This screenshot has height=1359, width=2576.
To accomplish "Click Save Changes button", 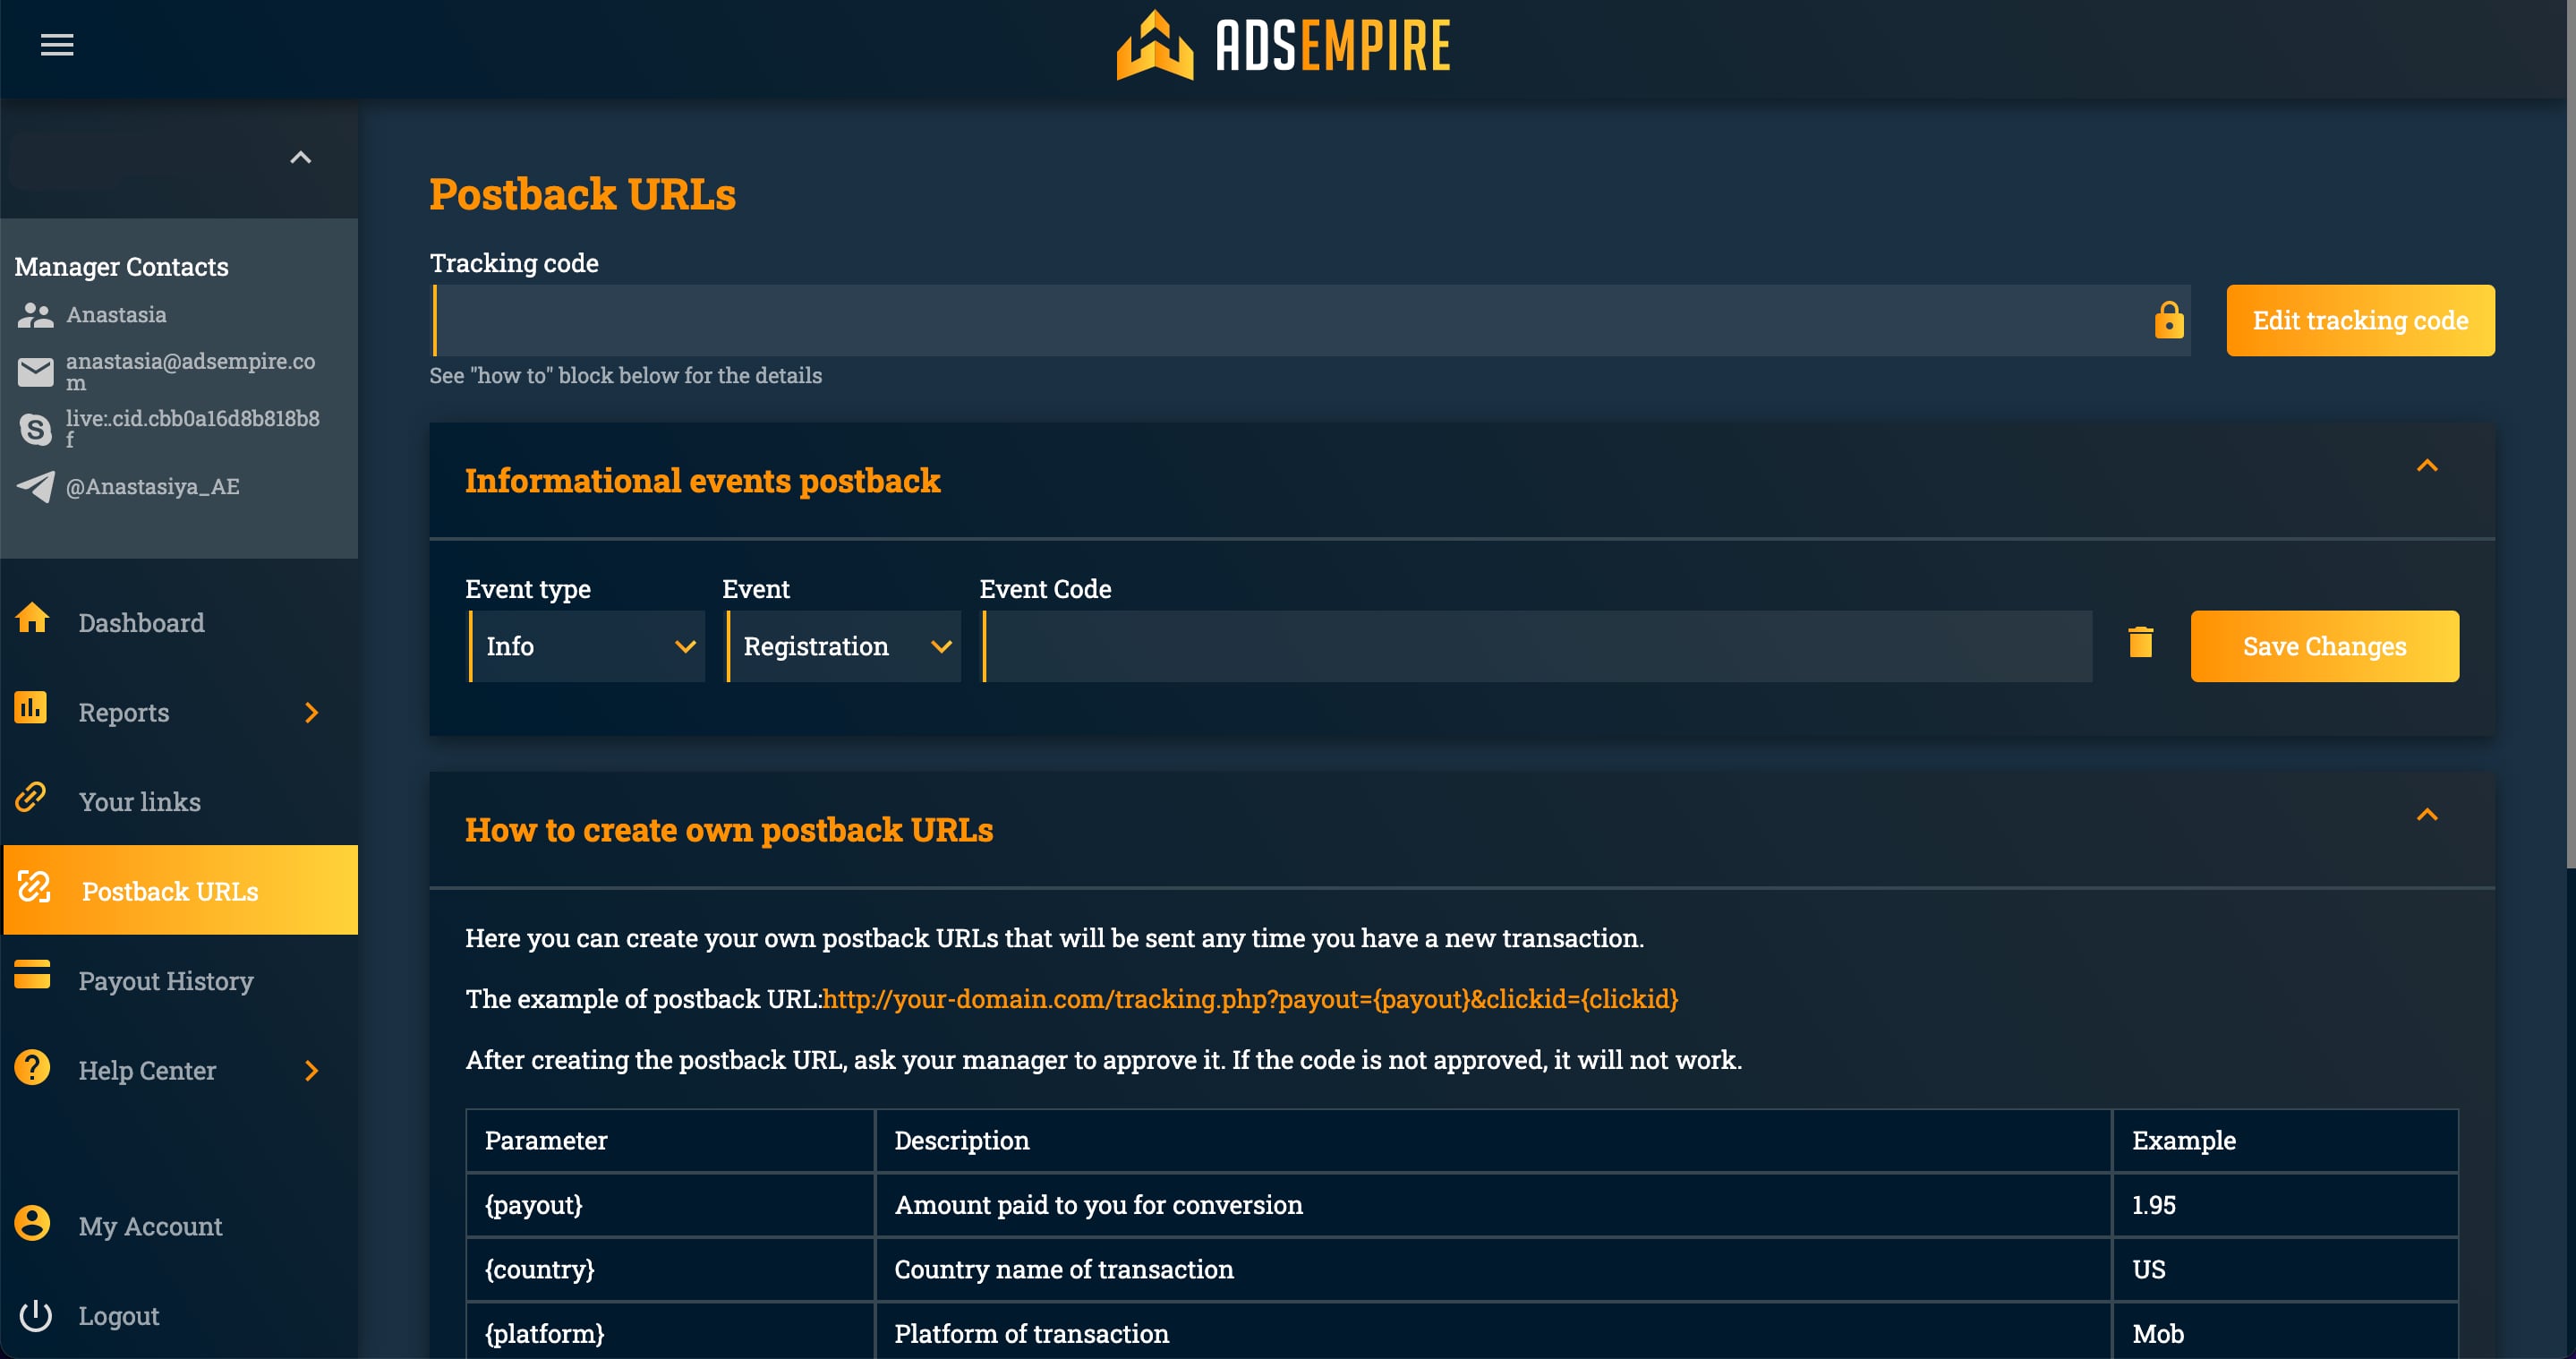I will pyautogui.click(x=2324, y=646).
